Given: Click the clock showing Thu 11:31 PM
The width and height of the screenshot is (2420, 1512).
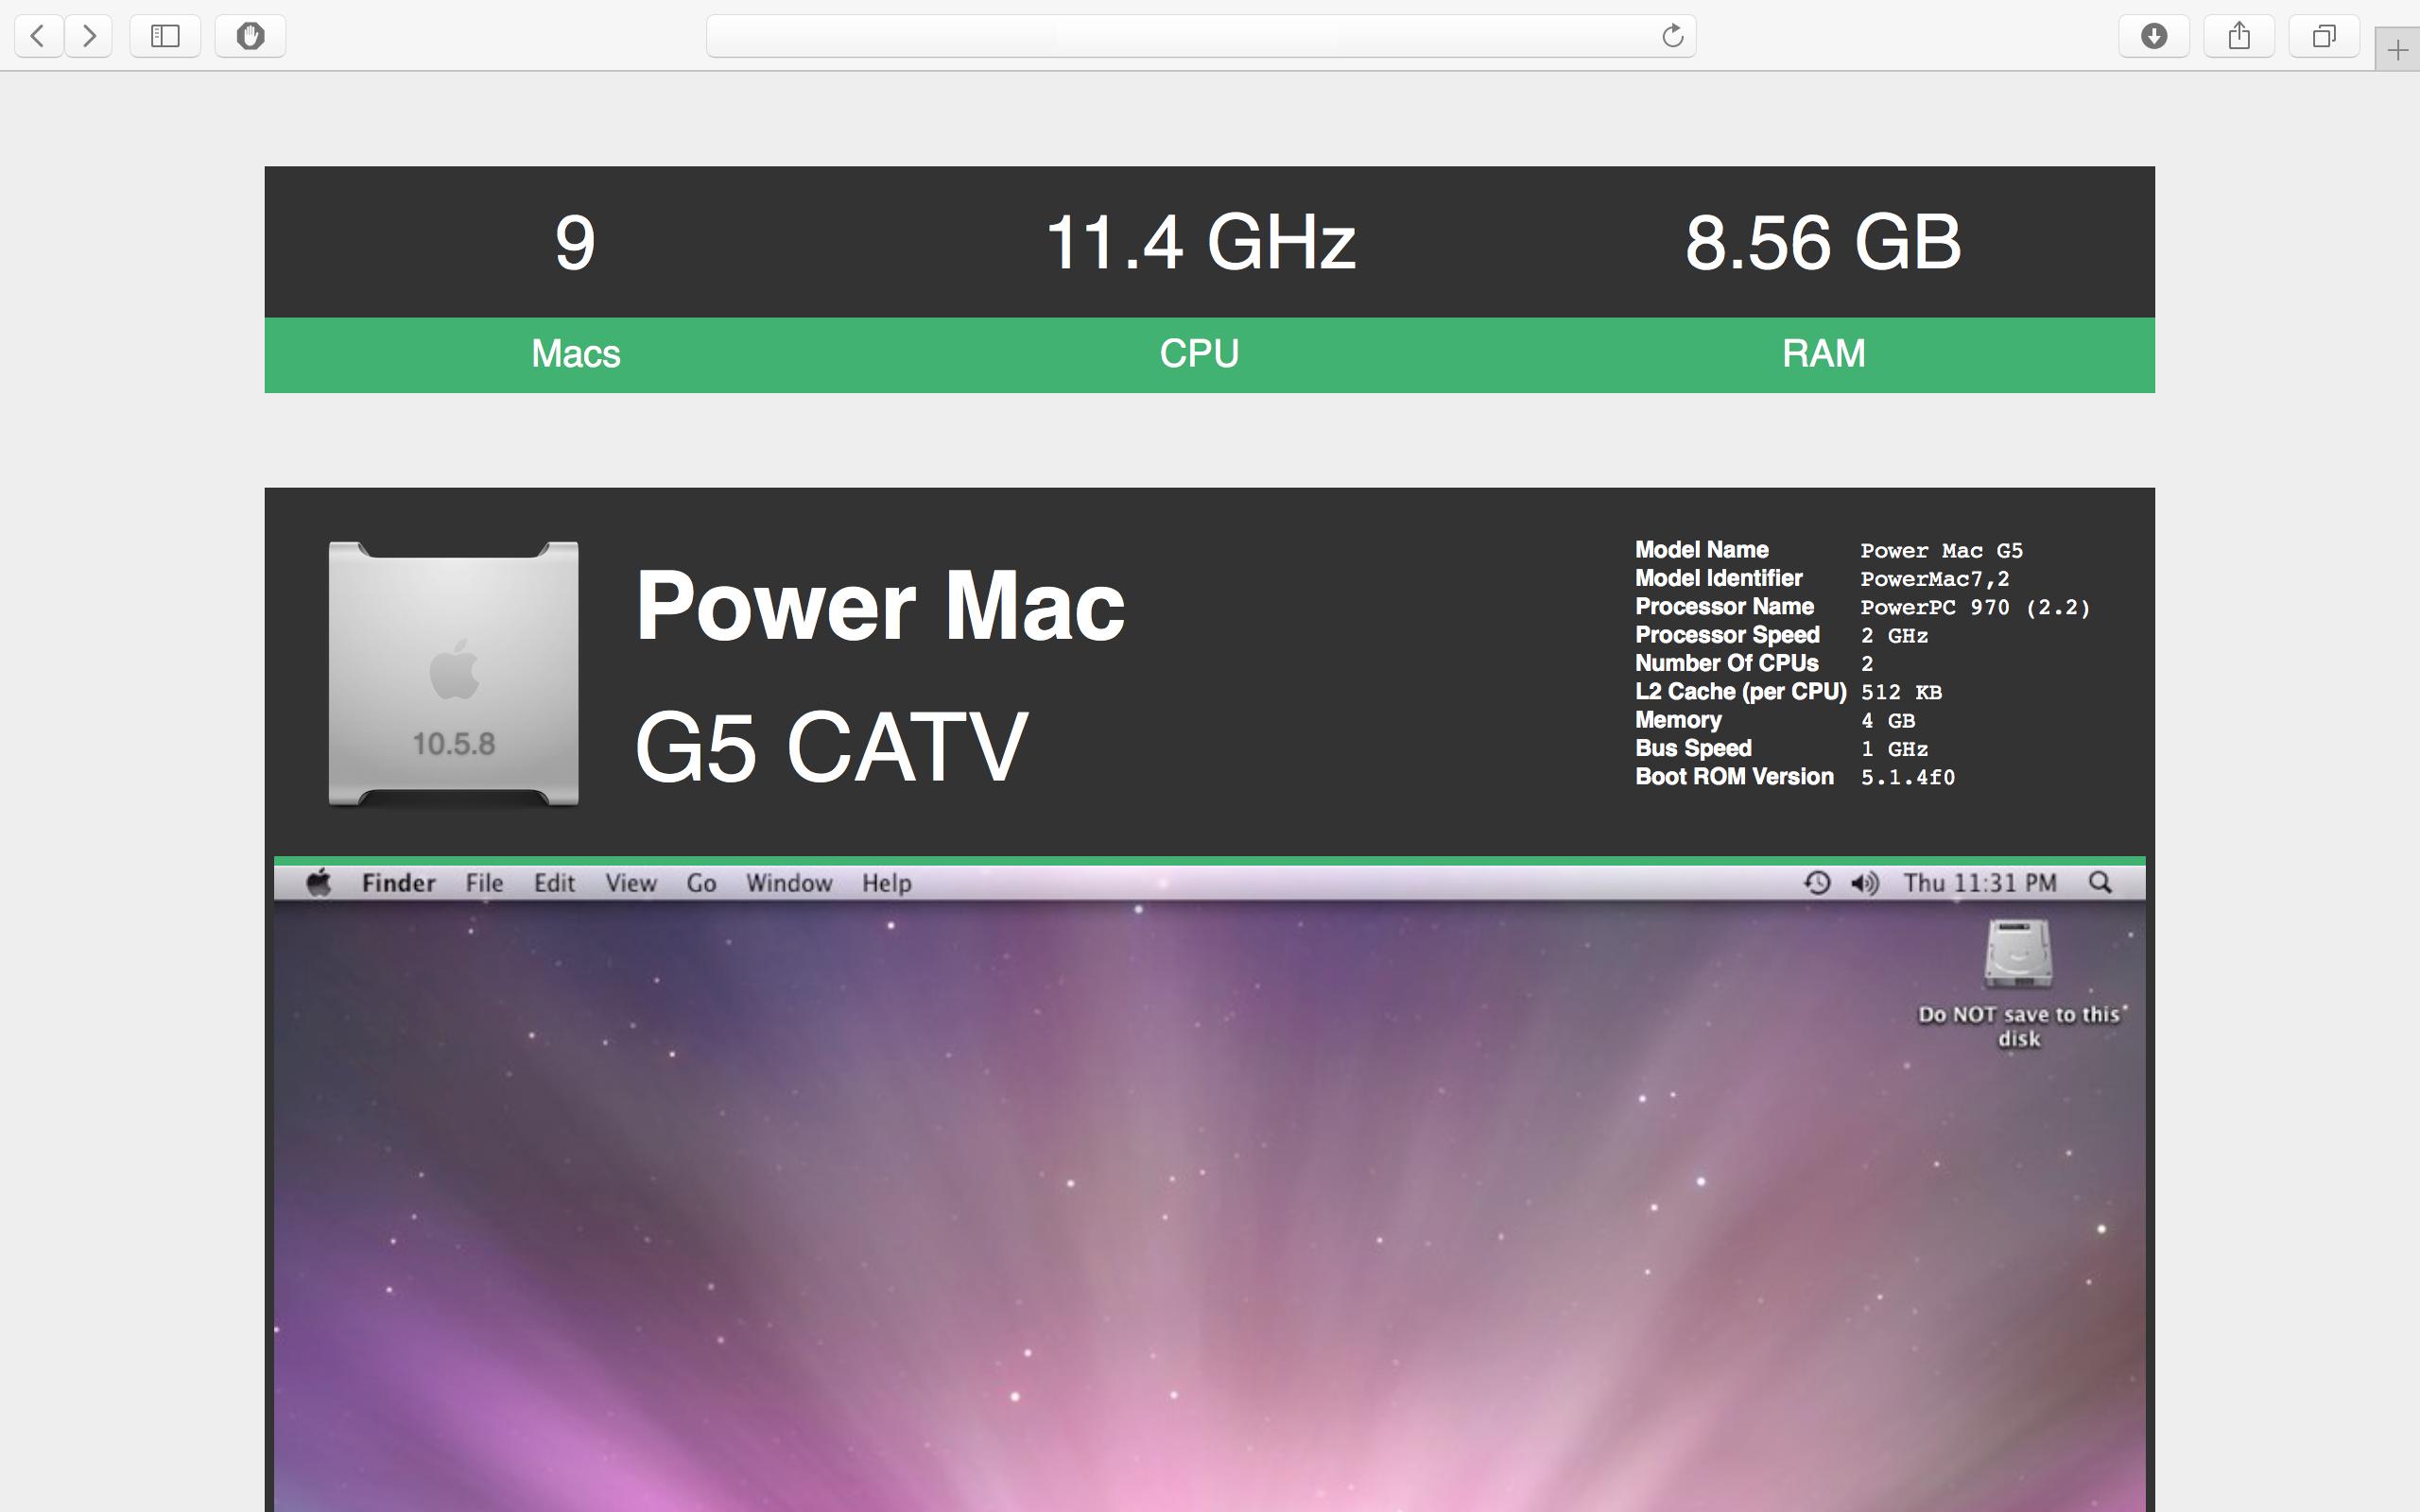Looking at the screenshot, I should click(1980, 883).
